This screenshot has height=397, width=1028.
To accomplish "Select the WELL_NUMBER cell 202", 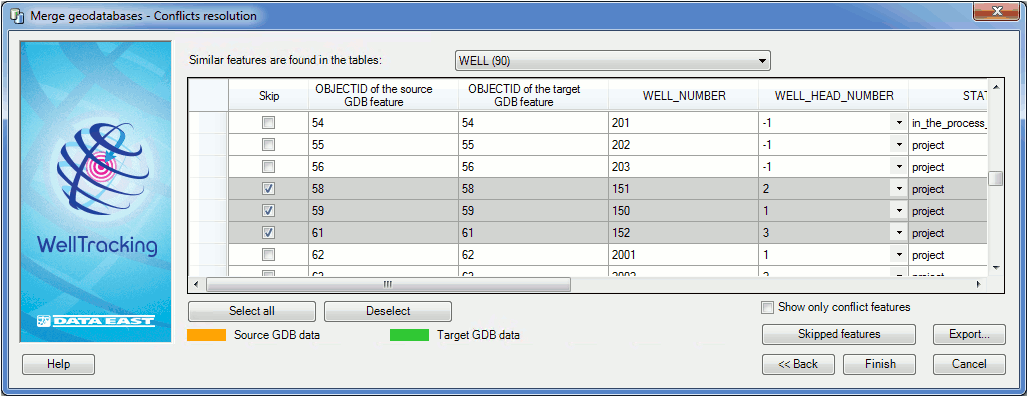I will click(684, 145).
